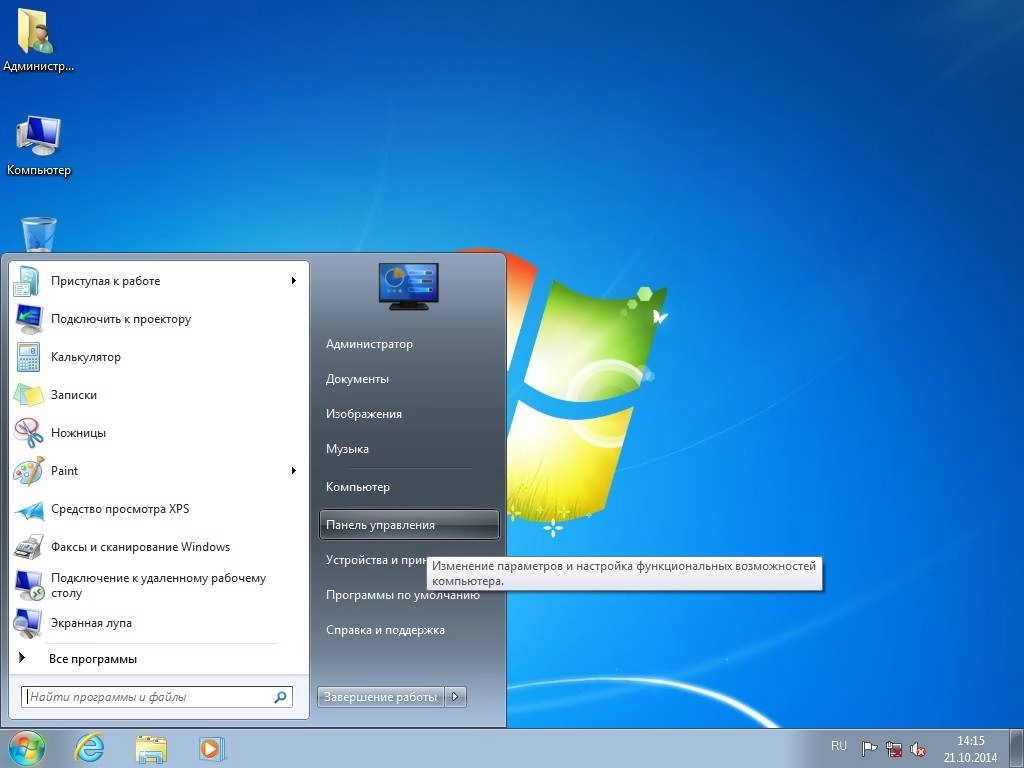The image size is (1024, 768).
Task: Click the Факсы и сканирование Windows label
Action: point(140,547)
